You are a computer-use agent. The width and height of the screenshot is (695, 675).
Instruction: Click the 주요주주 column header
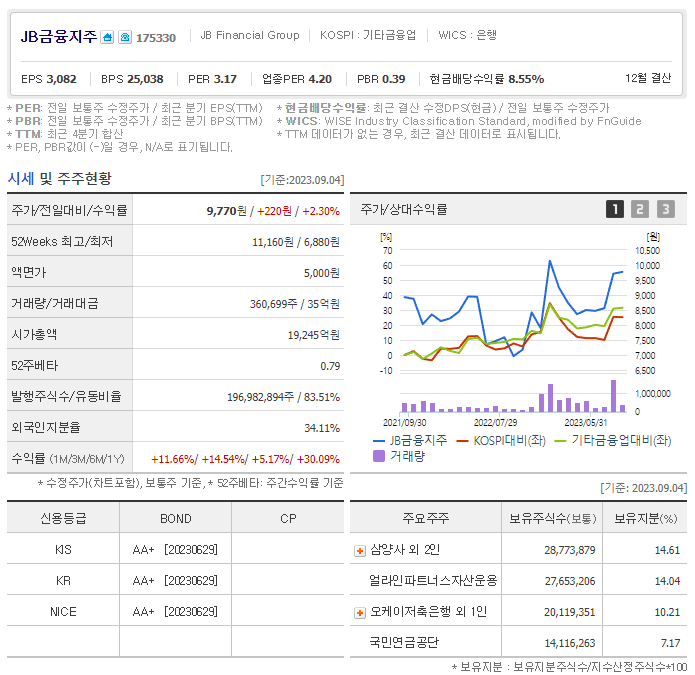[x=426, y=518]
